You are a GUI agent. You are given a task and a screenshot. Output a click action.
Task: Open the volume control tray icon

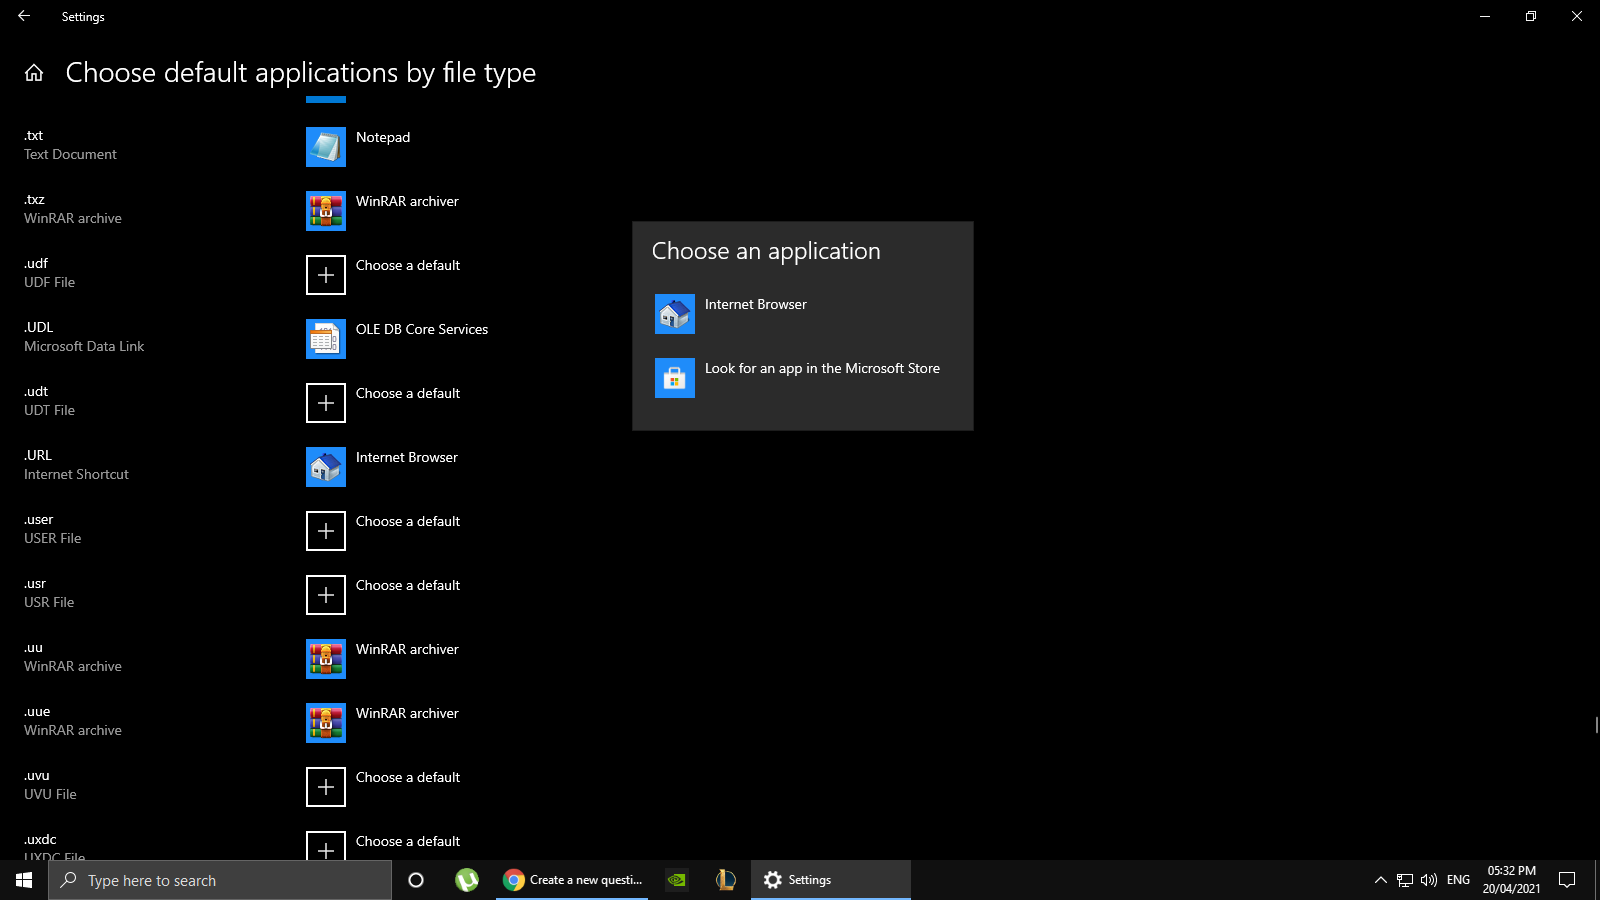click(1429, 880)
